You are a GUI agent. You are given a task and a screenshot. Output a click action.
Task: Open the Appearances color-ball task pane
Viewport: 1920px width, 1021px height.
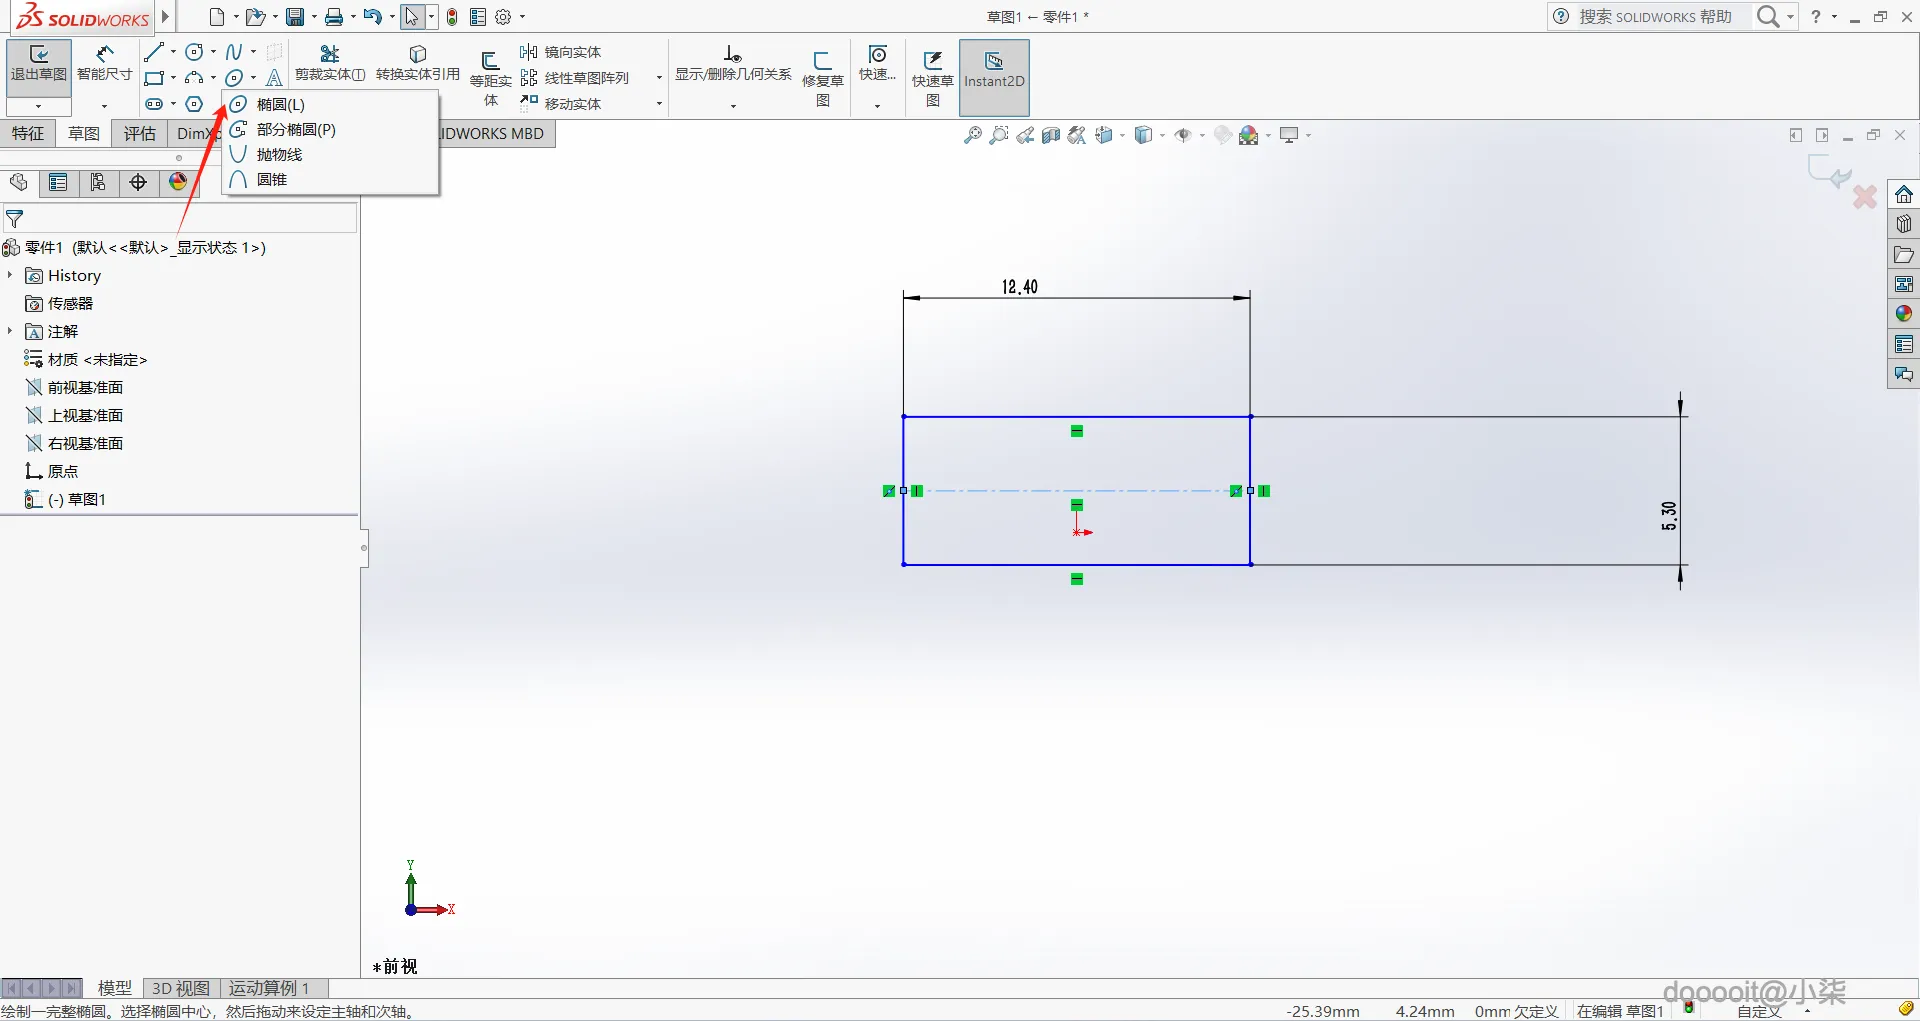coord(1904,314)
